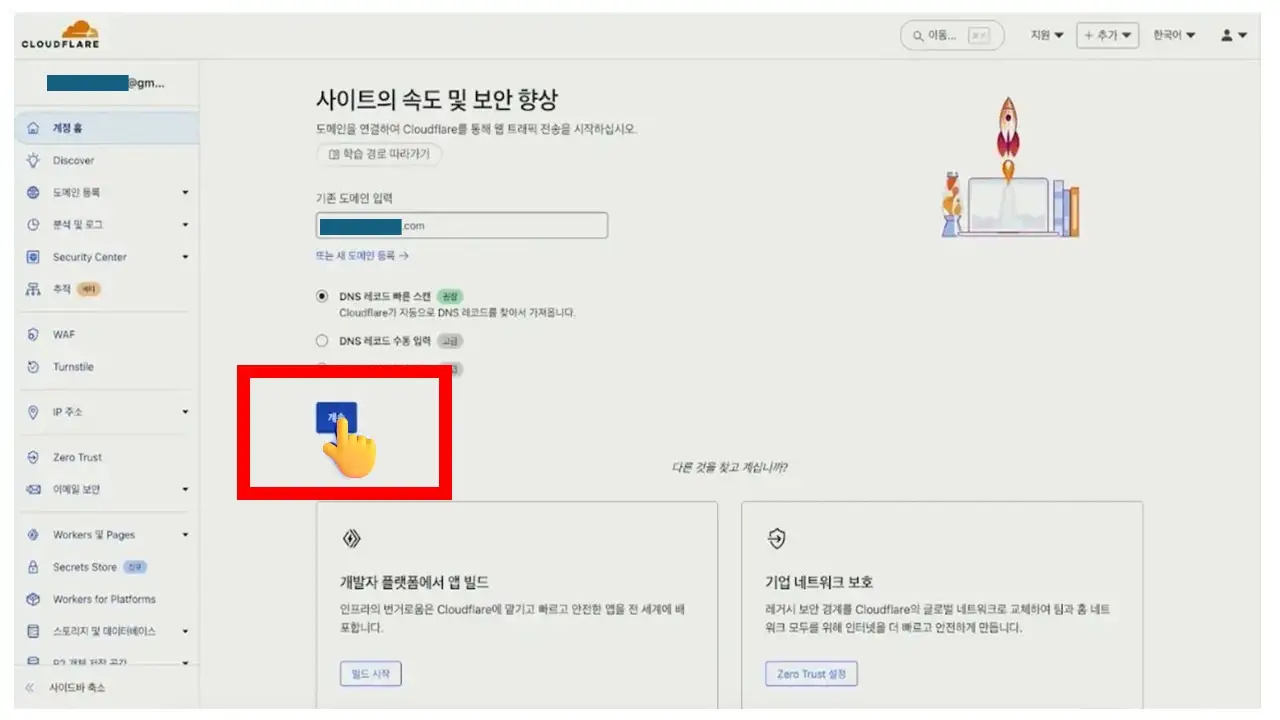This screenshot has height=720, width=1280.
Task: Click the Cloudflare logo
Action: (x=60, y=35)
